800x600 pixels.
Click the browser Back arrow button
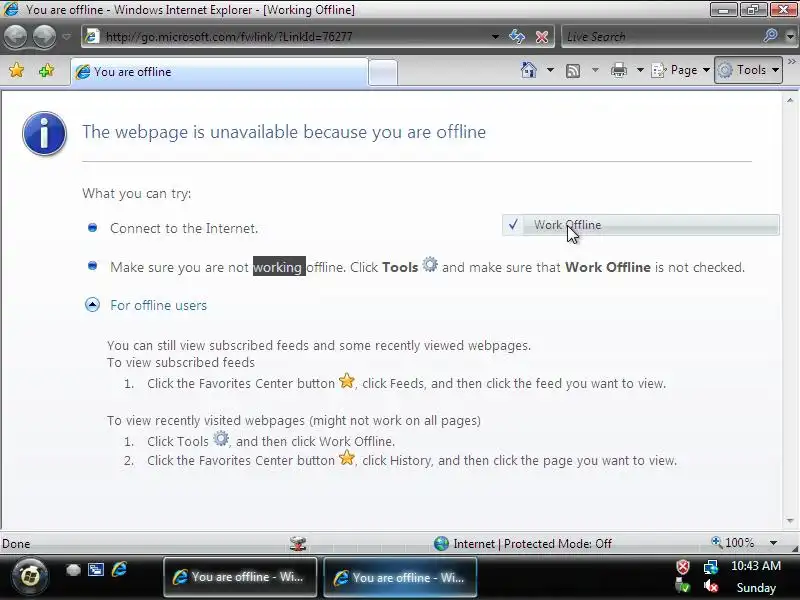16,36
